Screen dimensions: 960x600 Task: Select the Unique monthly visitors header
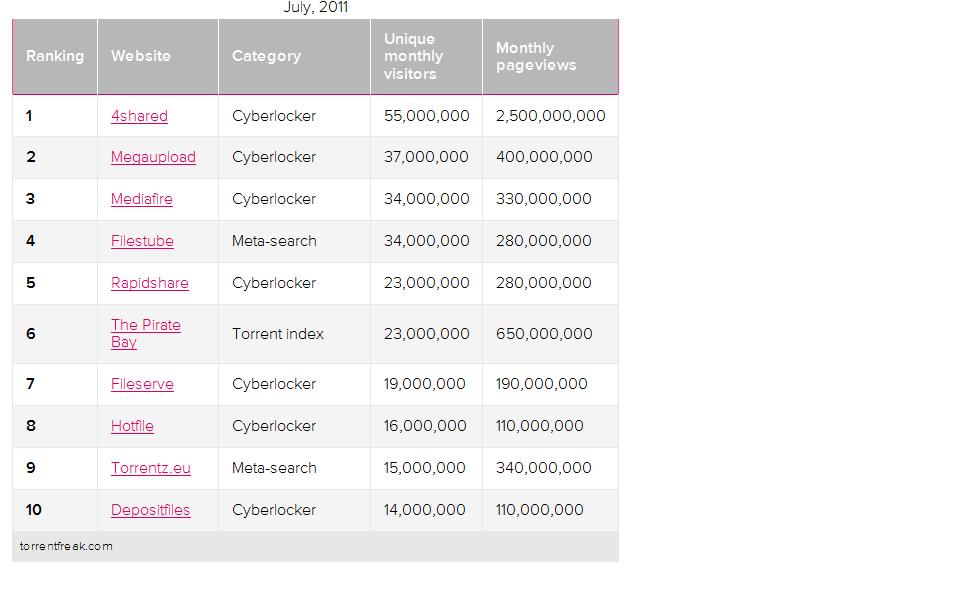[413, 56]
